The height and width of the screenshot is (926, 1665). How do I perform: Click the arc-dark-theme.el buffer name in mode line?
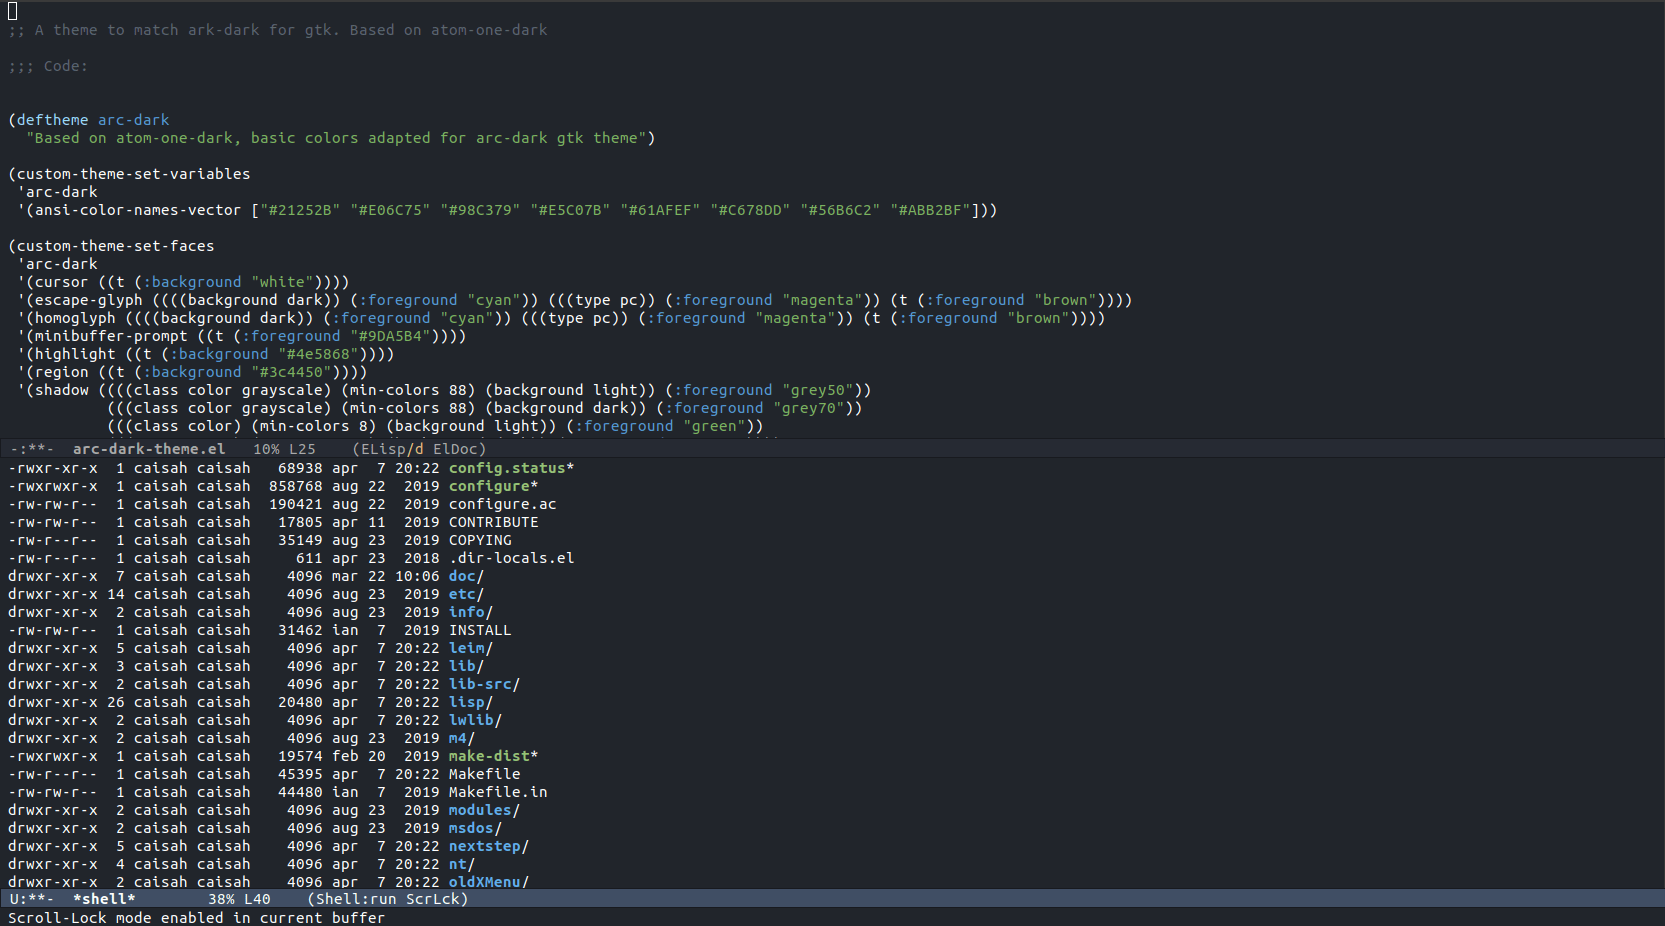coord(148,449)
